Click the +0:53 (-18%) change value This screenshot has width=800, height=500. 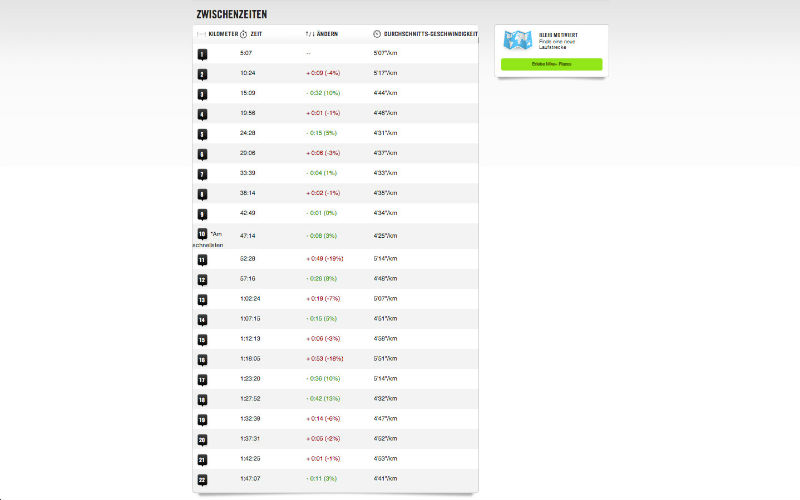[x=324, y=359]
